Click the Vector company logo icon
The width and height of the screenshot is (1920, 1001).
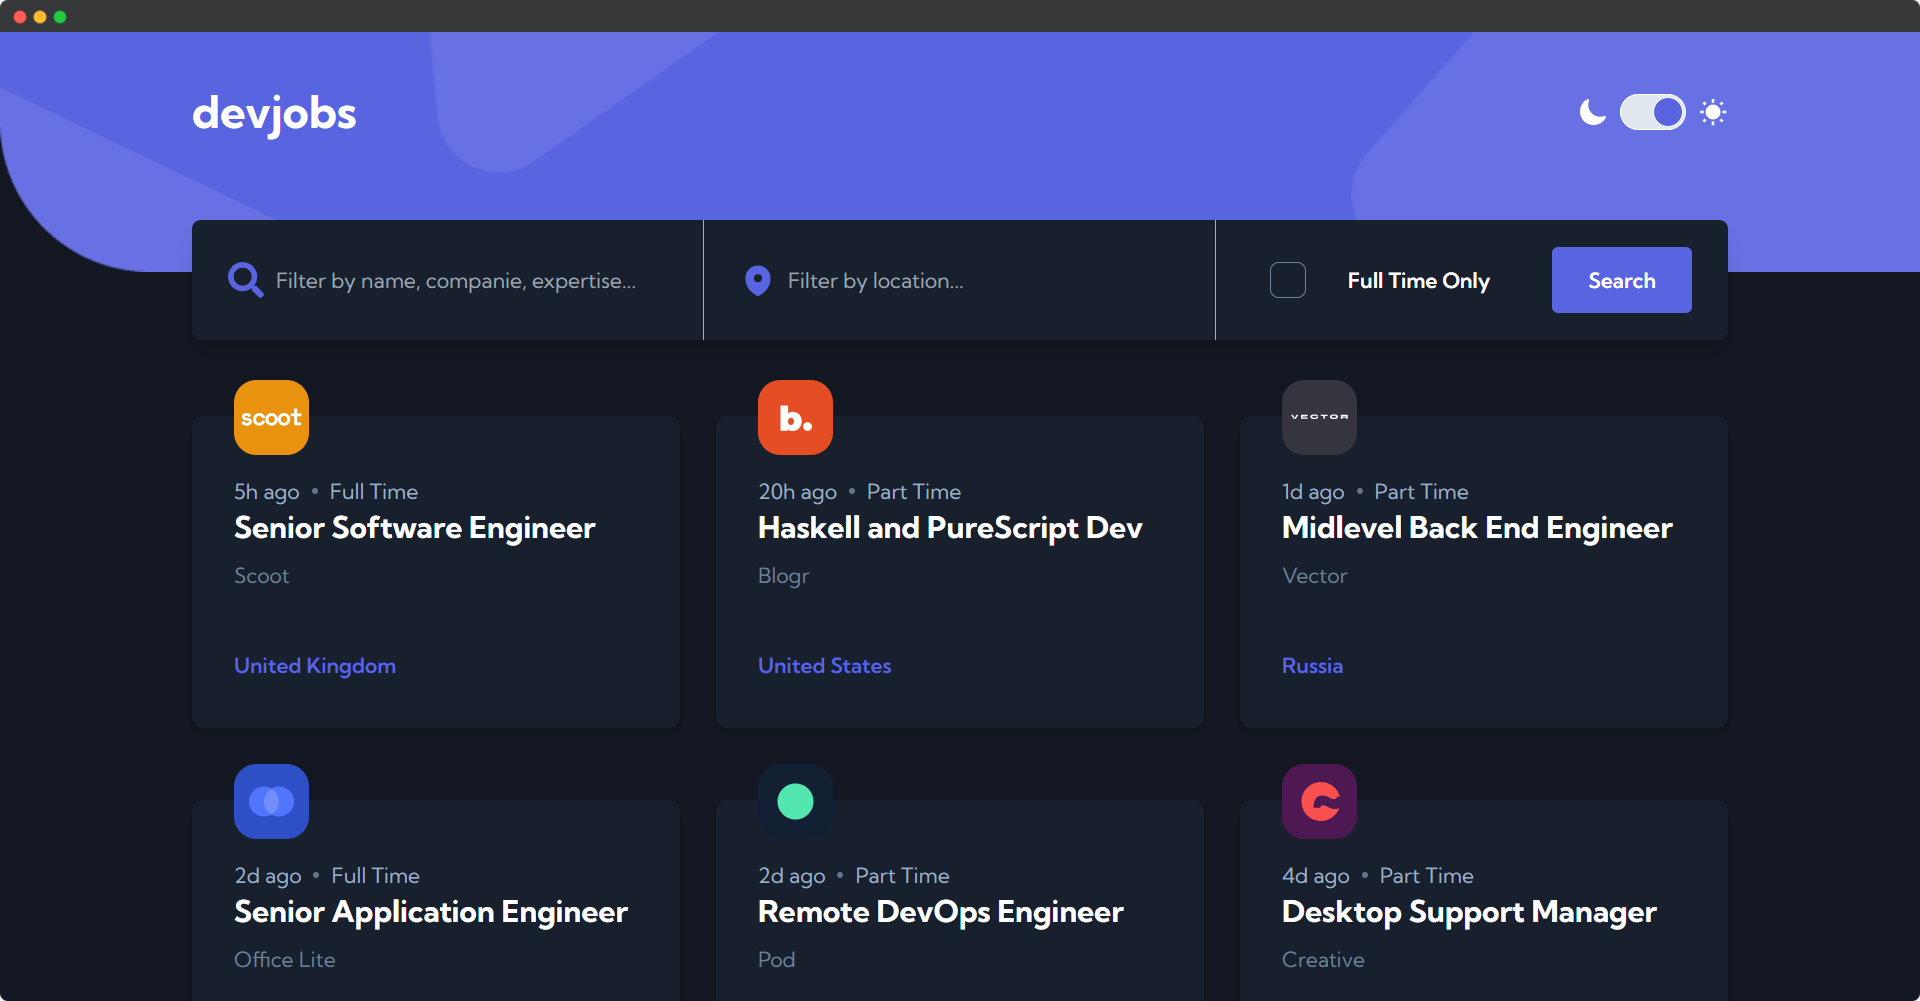pyautogui.click(x=1319, y=417)
